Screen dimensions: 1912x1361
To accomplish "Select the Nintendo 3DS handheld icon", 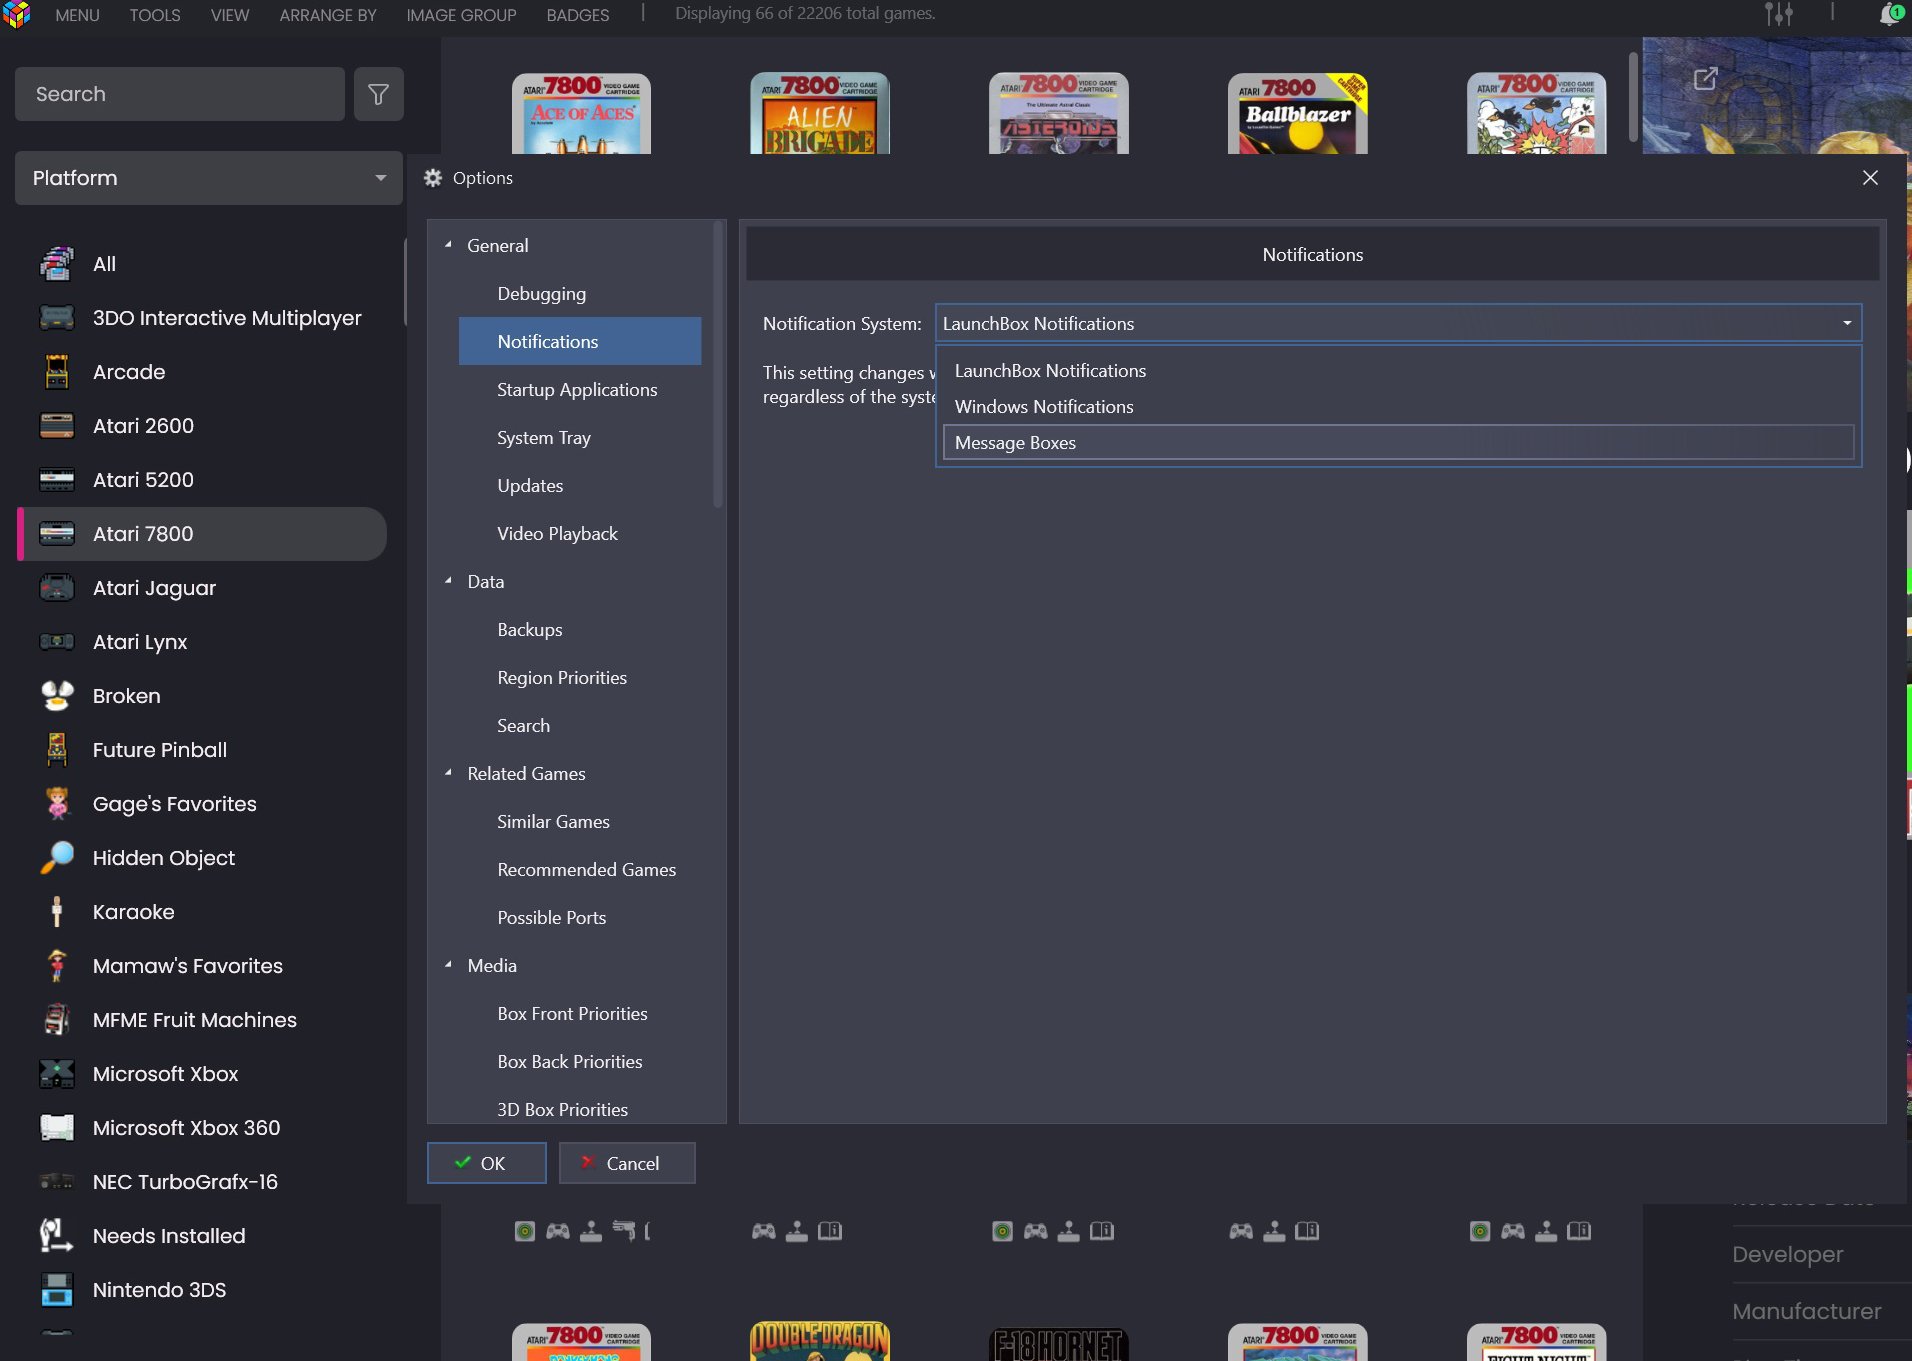I will (57, 1290).
